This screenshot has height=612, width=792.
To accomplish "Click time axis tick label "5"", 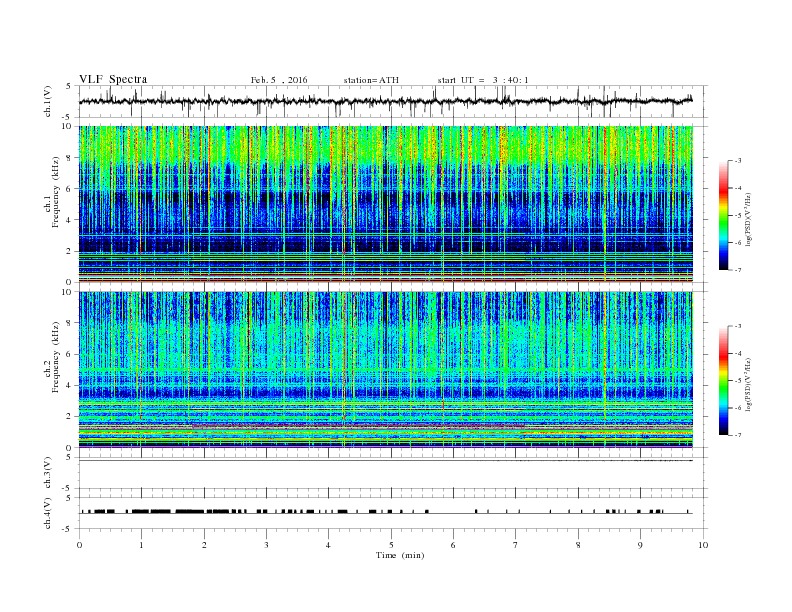I will (x=391, y=545).
